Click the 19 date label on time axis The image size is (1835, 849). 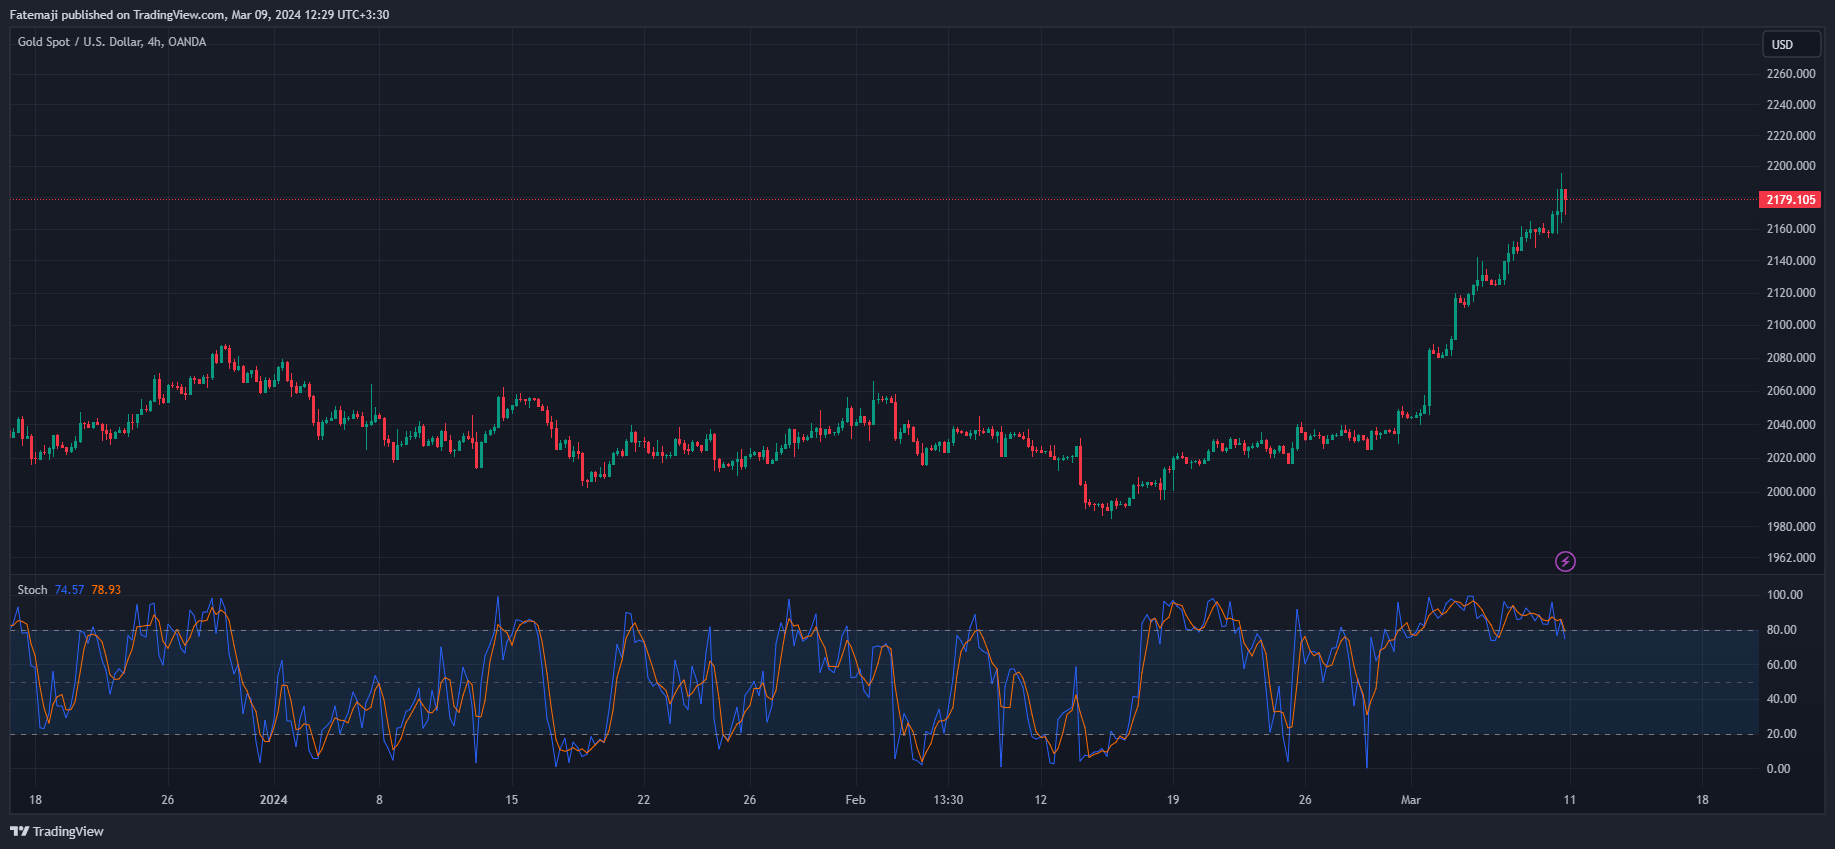pos(1173,800)
